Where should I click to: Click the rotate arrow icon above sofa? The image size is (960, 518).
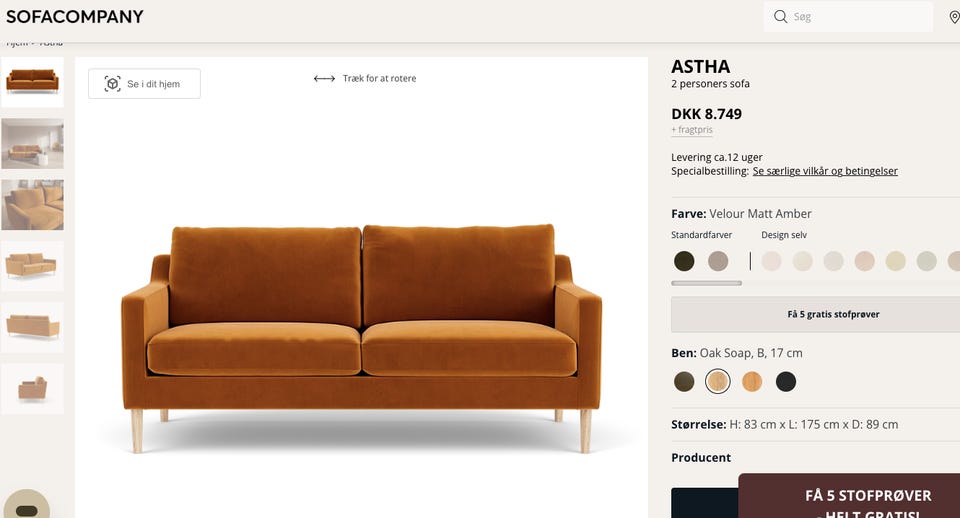(x=324, y=78)
